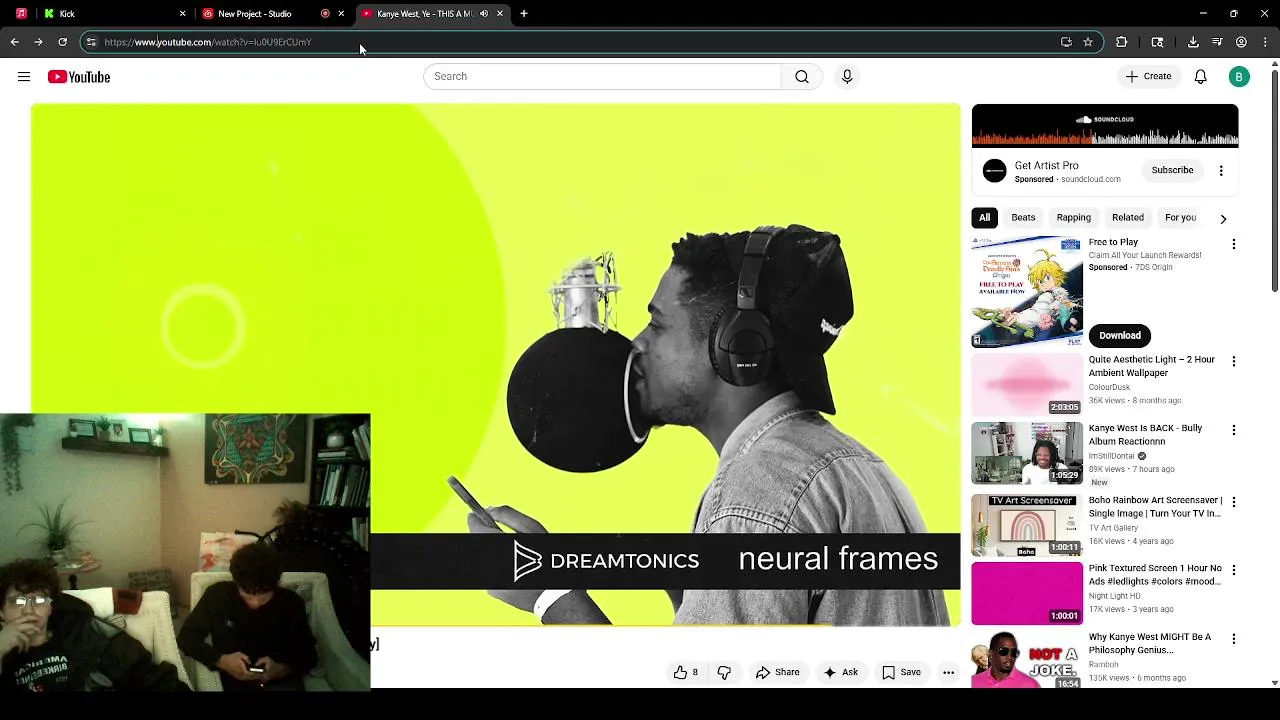Image resolution: width=1280 pixels, height=720 pixels.
Task: Open ImStillDontai channel link
Action: (x=1112, y=456)
